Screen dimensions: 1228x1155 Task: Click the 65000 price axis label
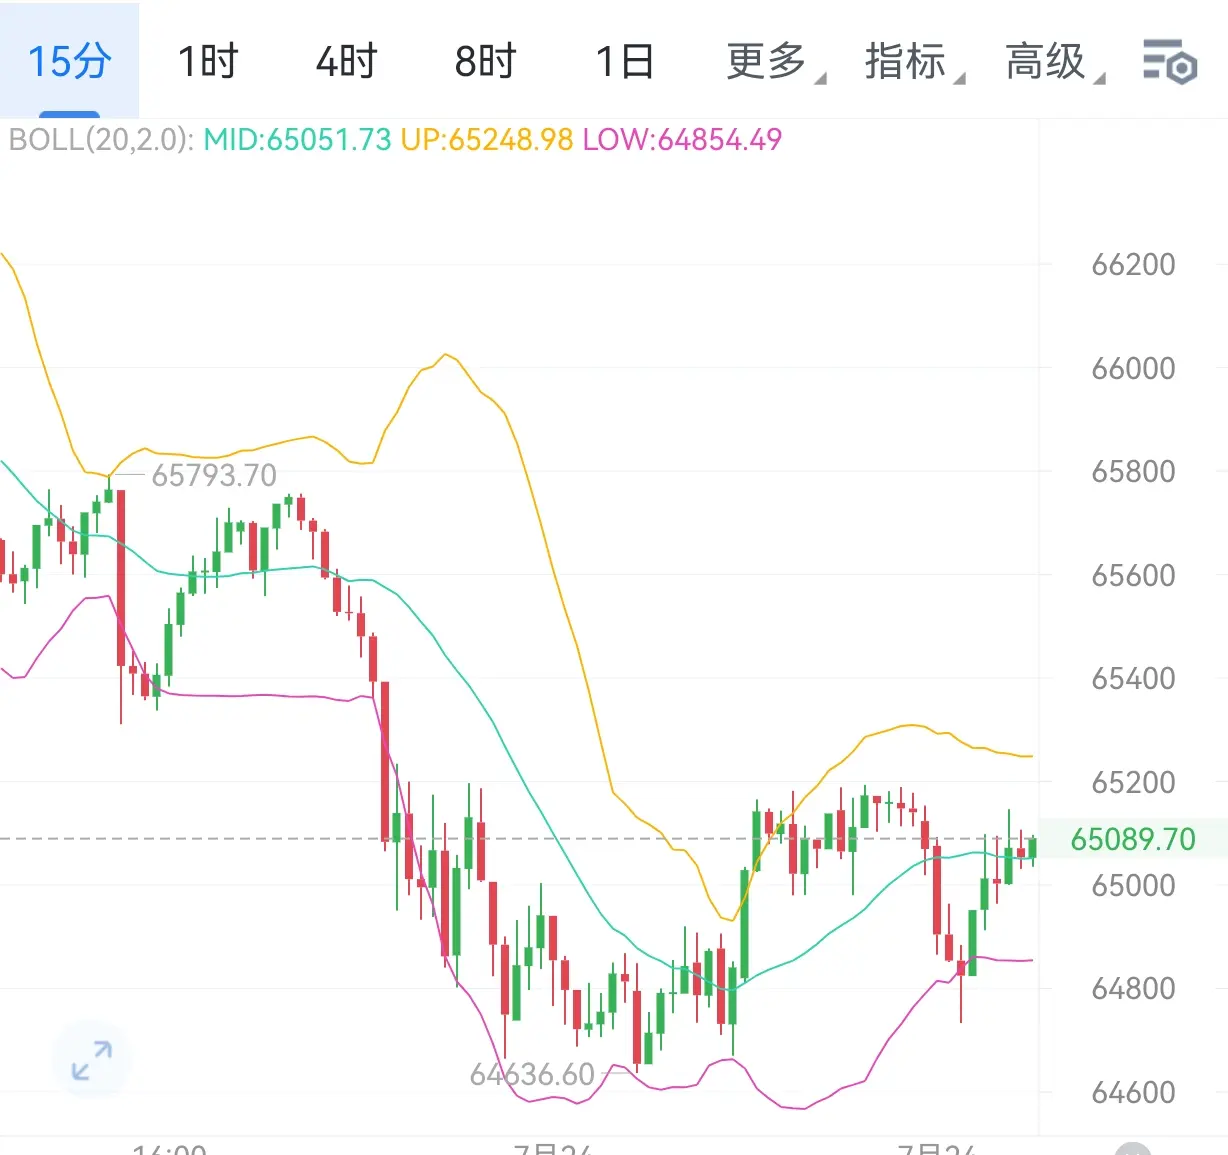(x=1133, y=885)
